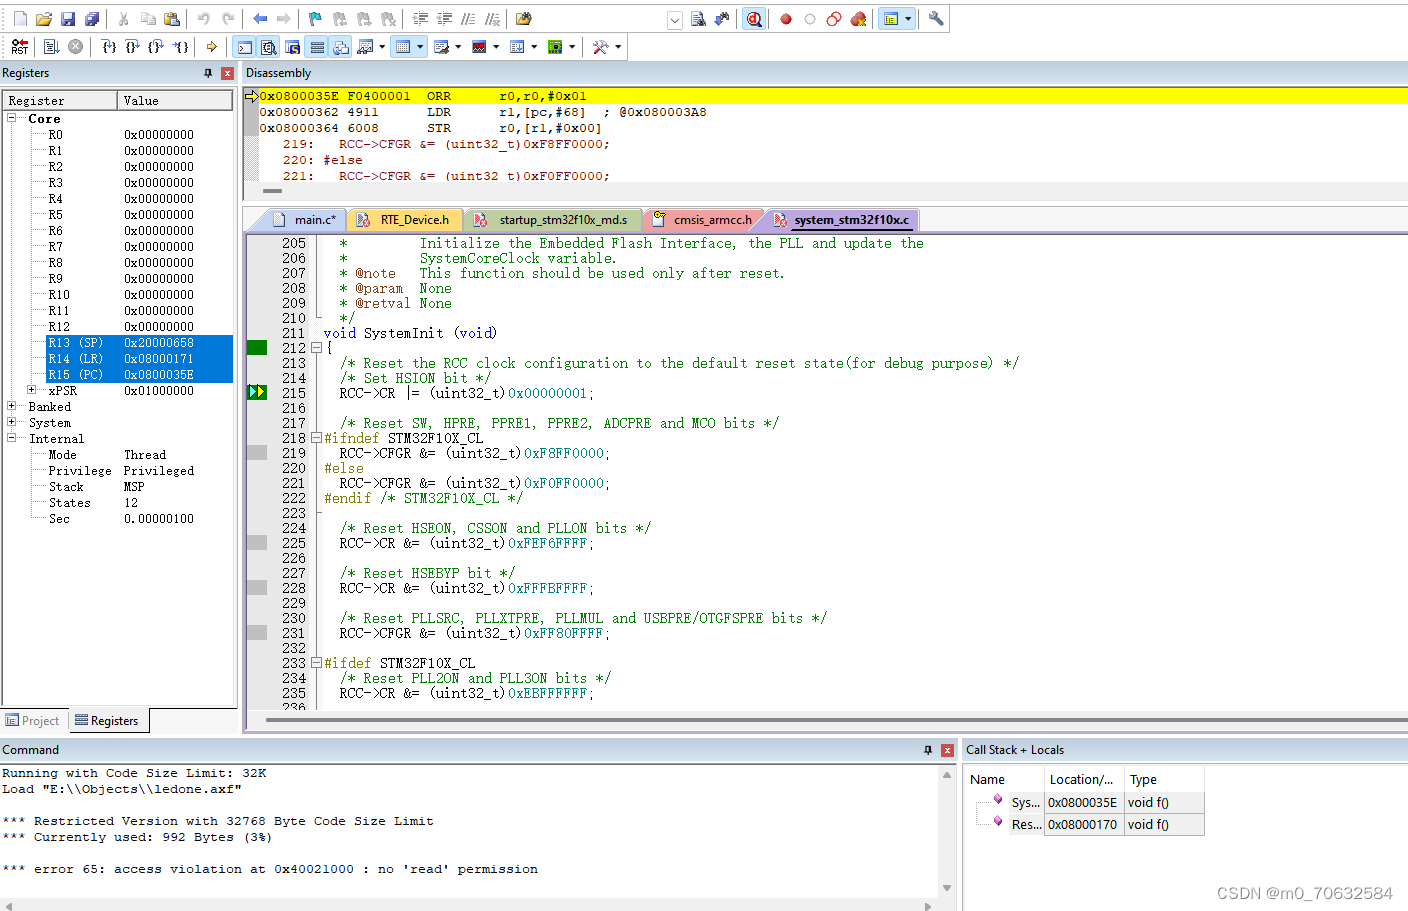
Task: Step over the current line
Action: pos(133,47)
